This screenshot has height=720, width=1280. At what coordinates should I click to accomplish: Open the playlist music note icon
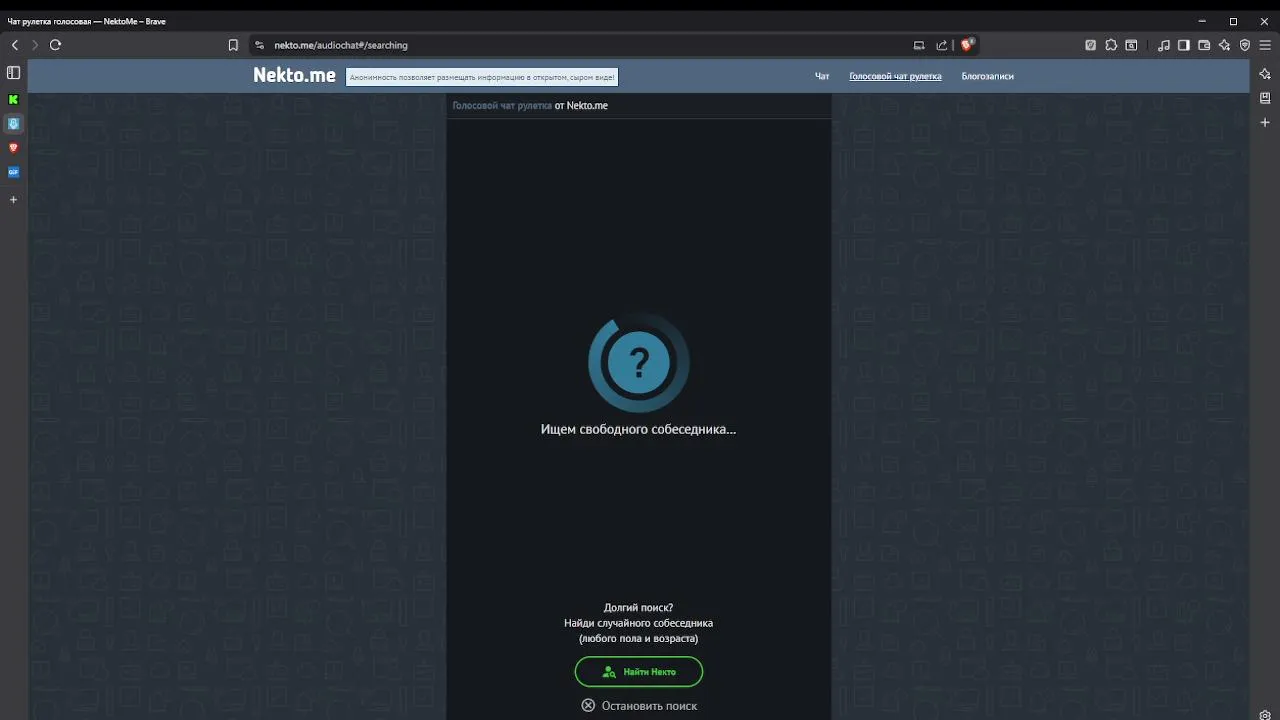(x=1164, y=45)
